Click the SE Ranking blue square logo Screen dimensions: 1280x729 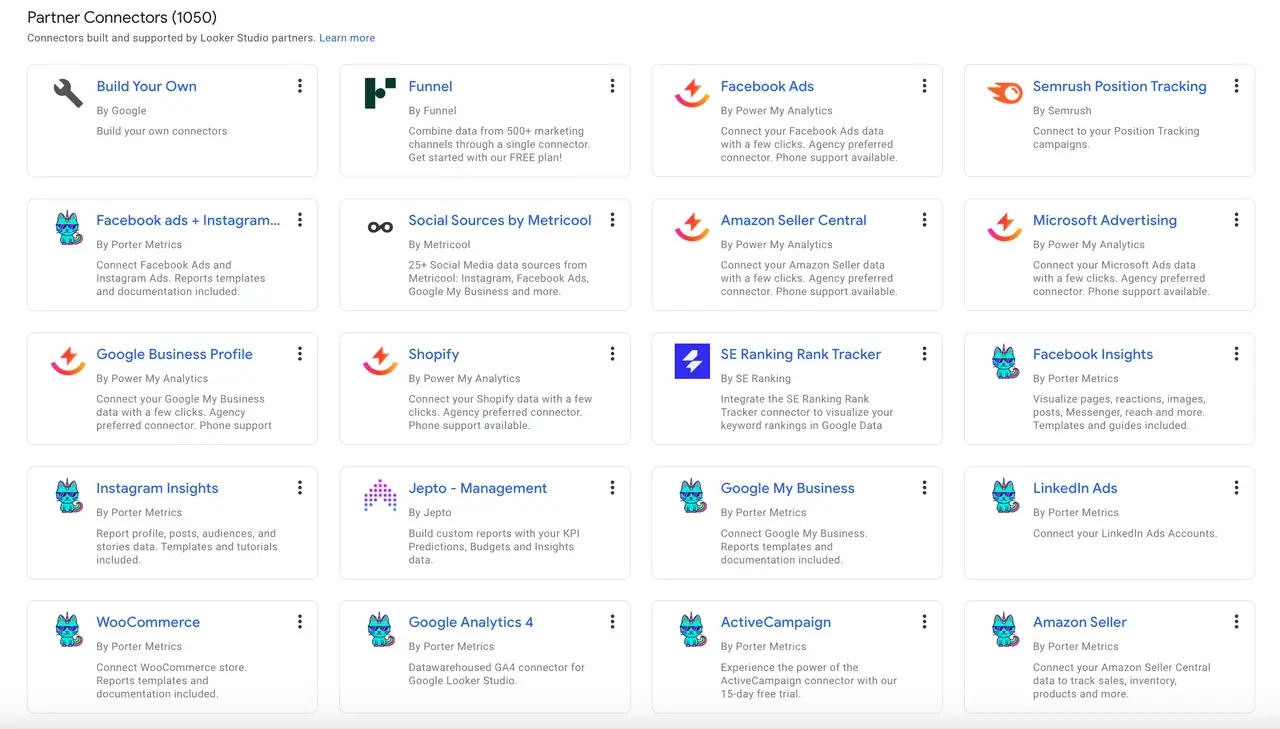[692, 361]
